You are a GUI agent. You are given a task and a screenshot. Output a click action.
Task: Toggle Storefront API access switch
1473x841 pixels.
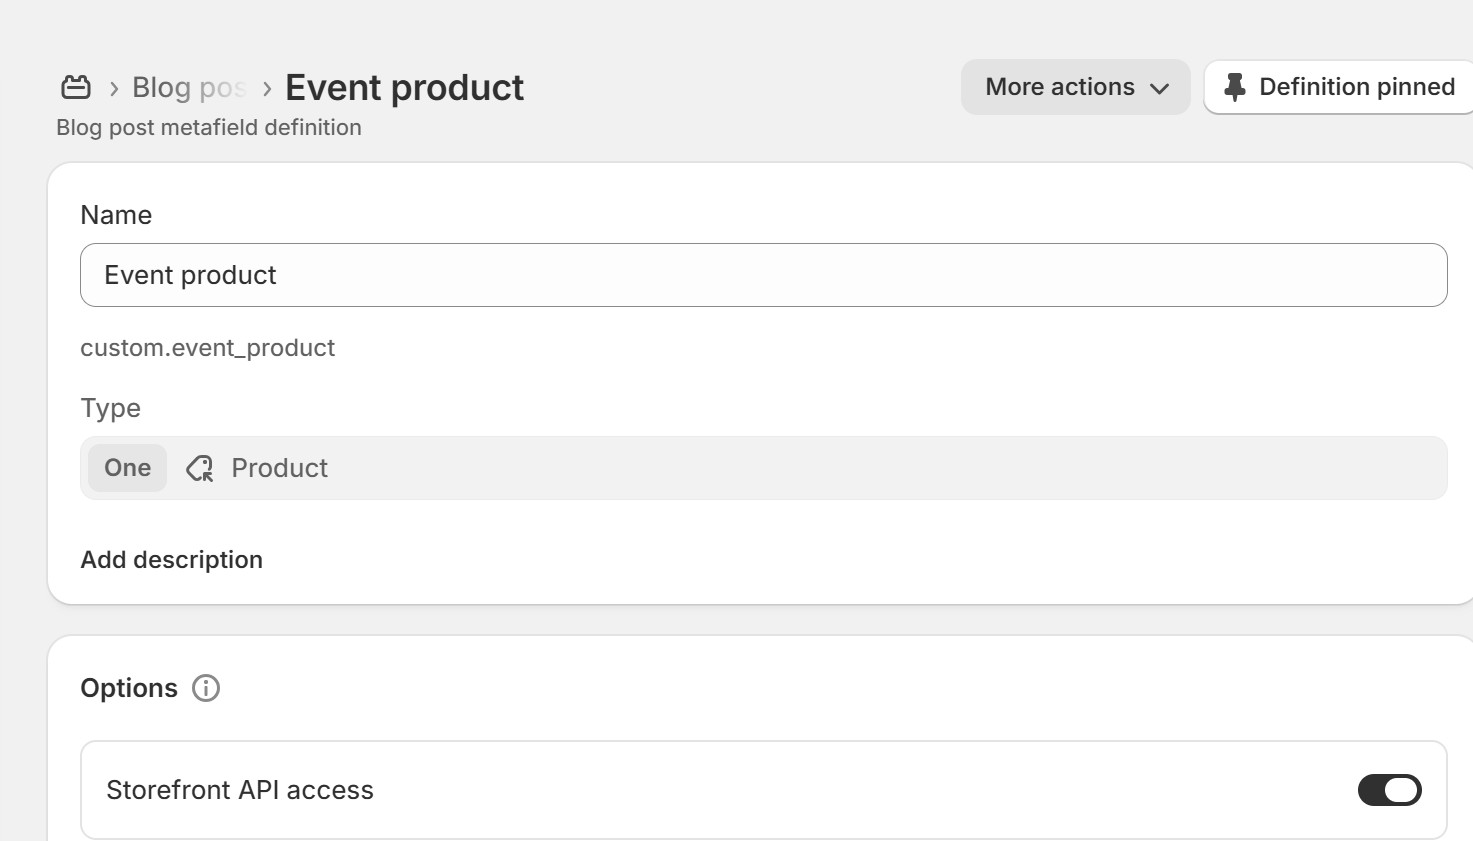coord(1389,790)
